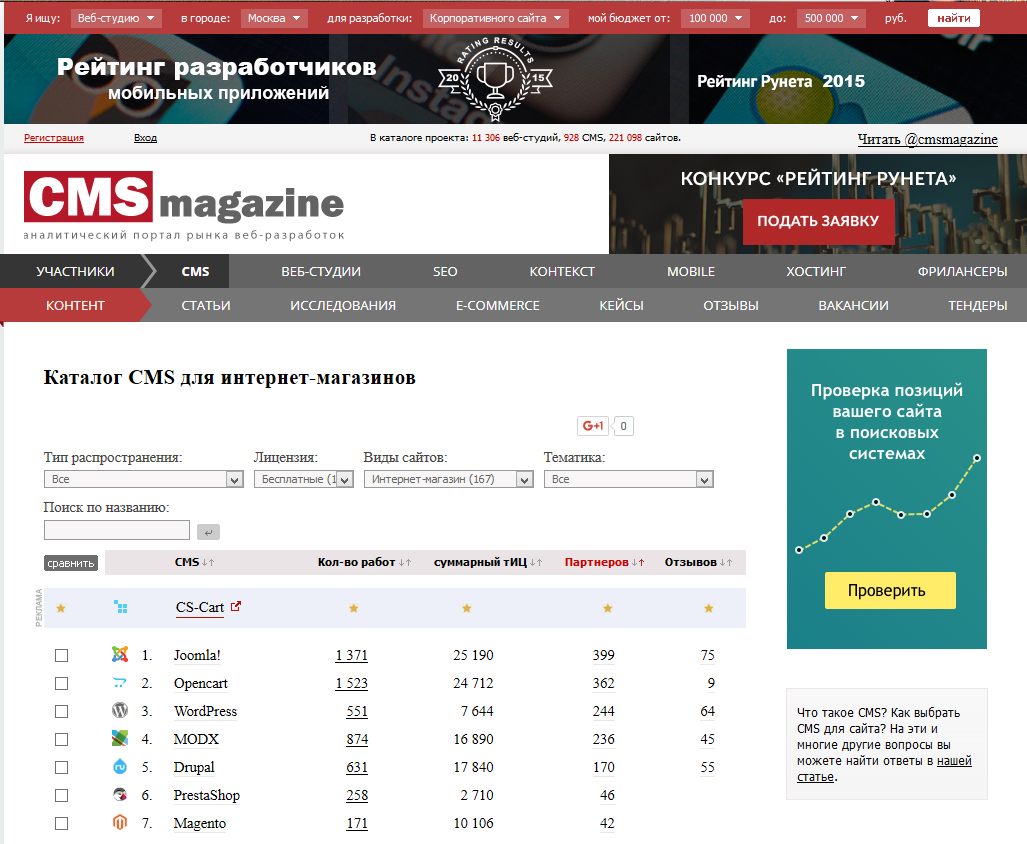
Task: Open the КЕЙСЫ menu item
Action: (x=622, y=306)
